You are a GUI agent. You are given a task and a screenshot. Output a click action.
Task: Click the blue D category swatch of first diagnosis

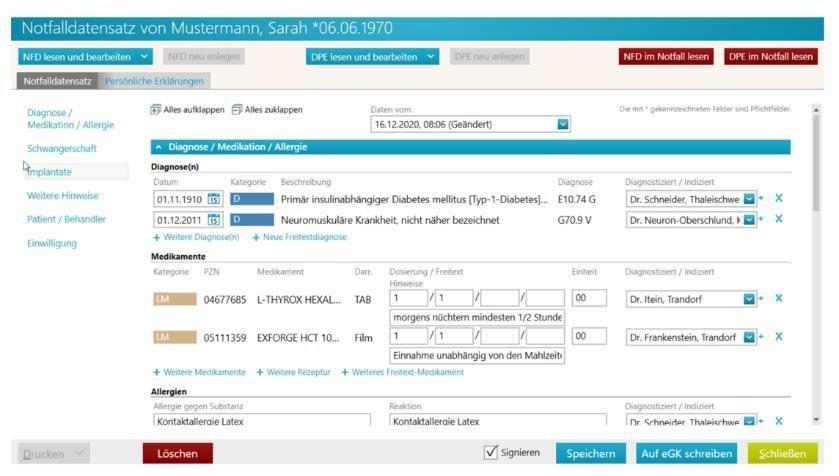(252, 199)
